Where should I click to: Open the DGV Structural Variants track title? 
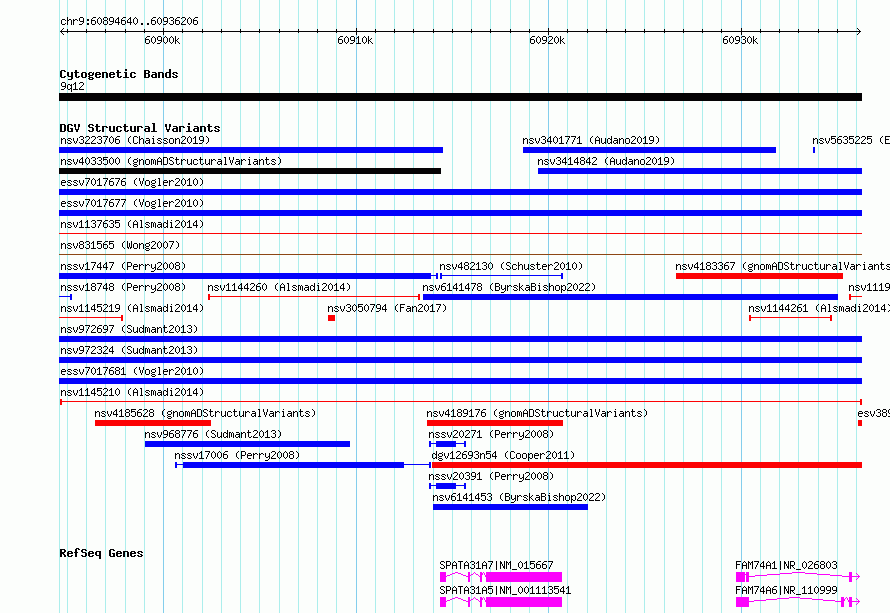click(x=140, y=128)
